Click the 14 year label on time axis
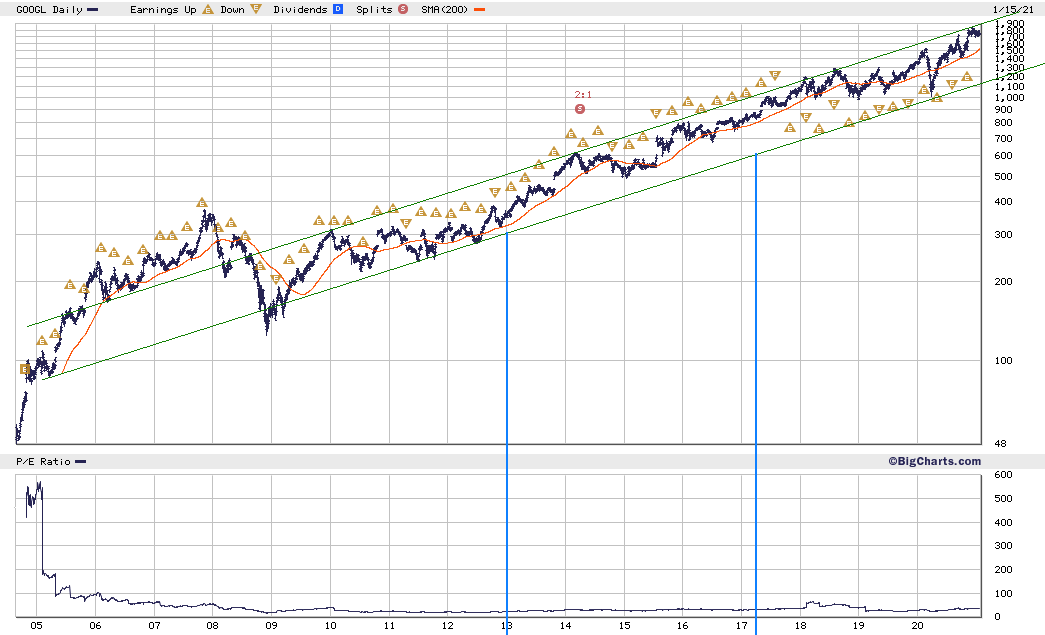 pyautogui.click(x=565, y=625)
